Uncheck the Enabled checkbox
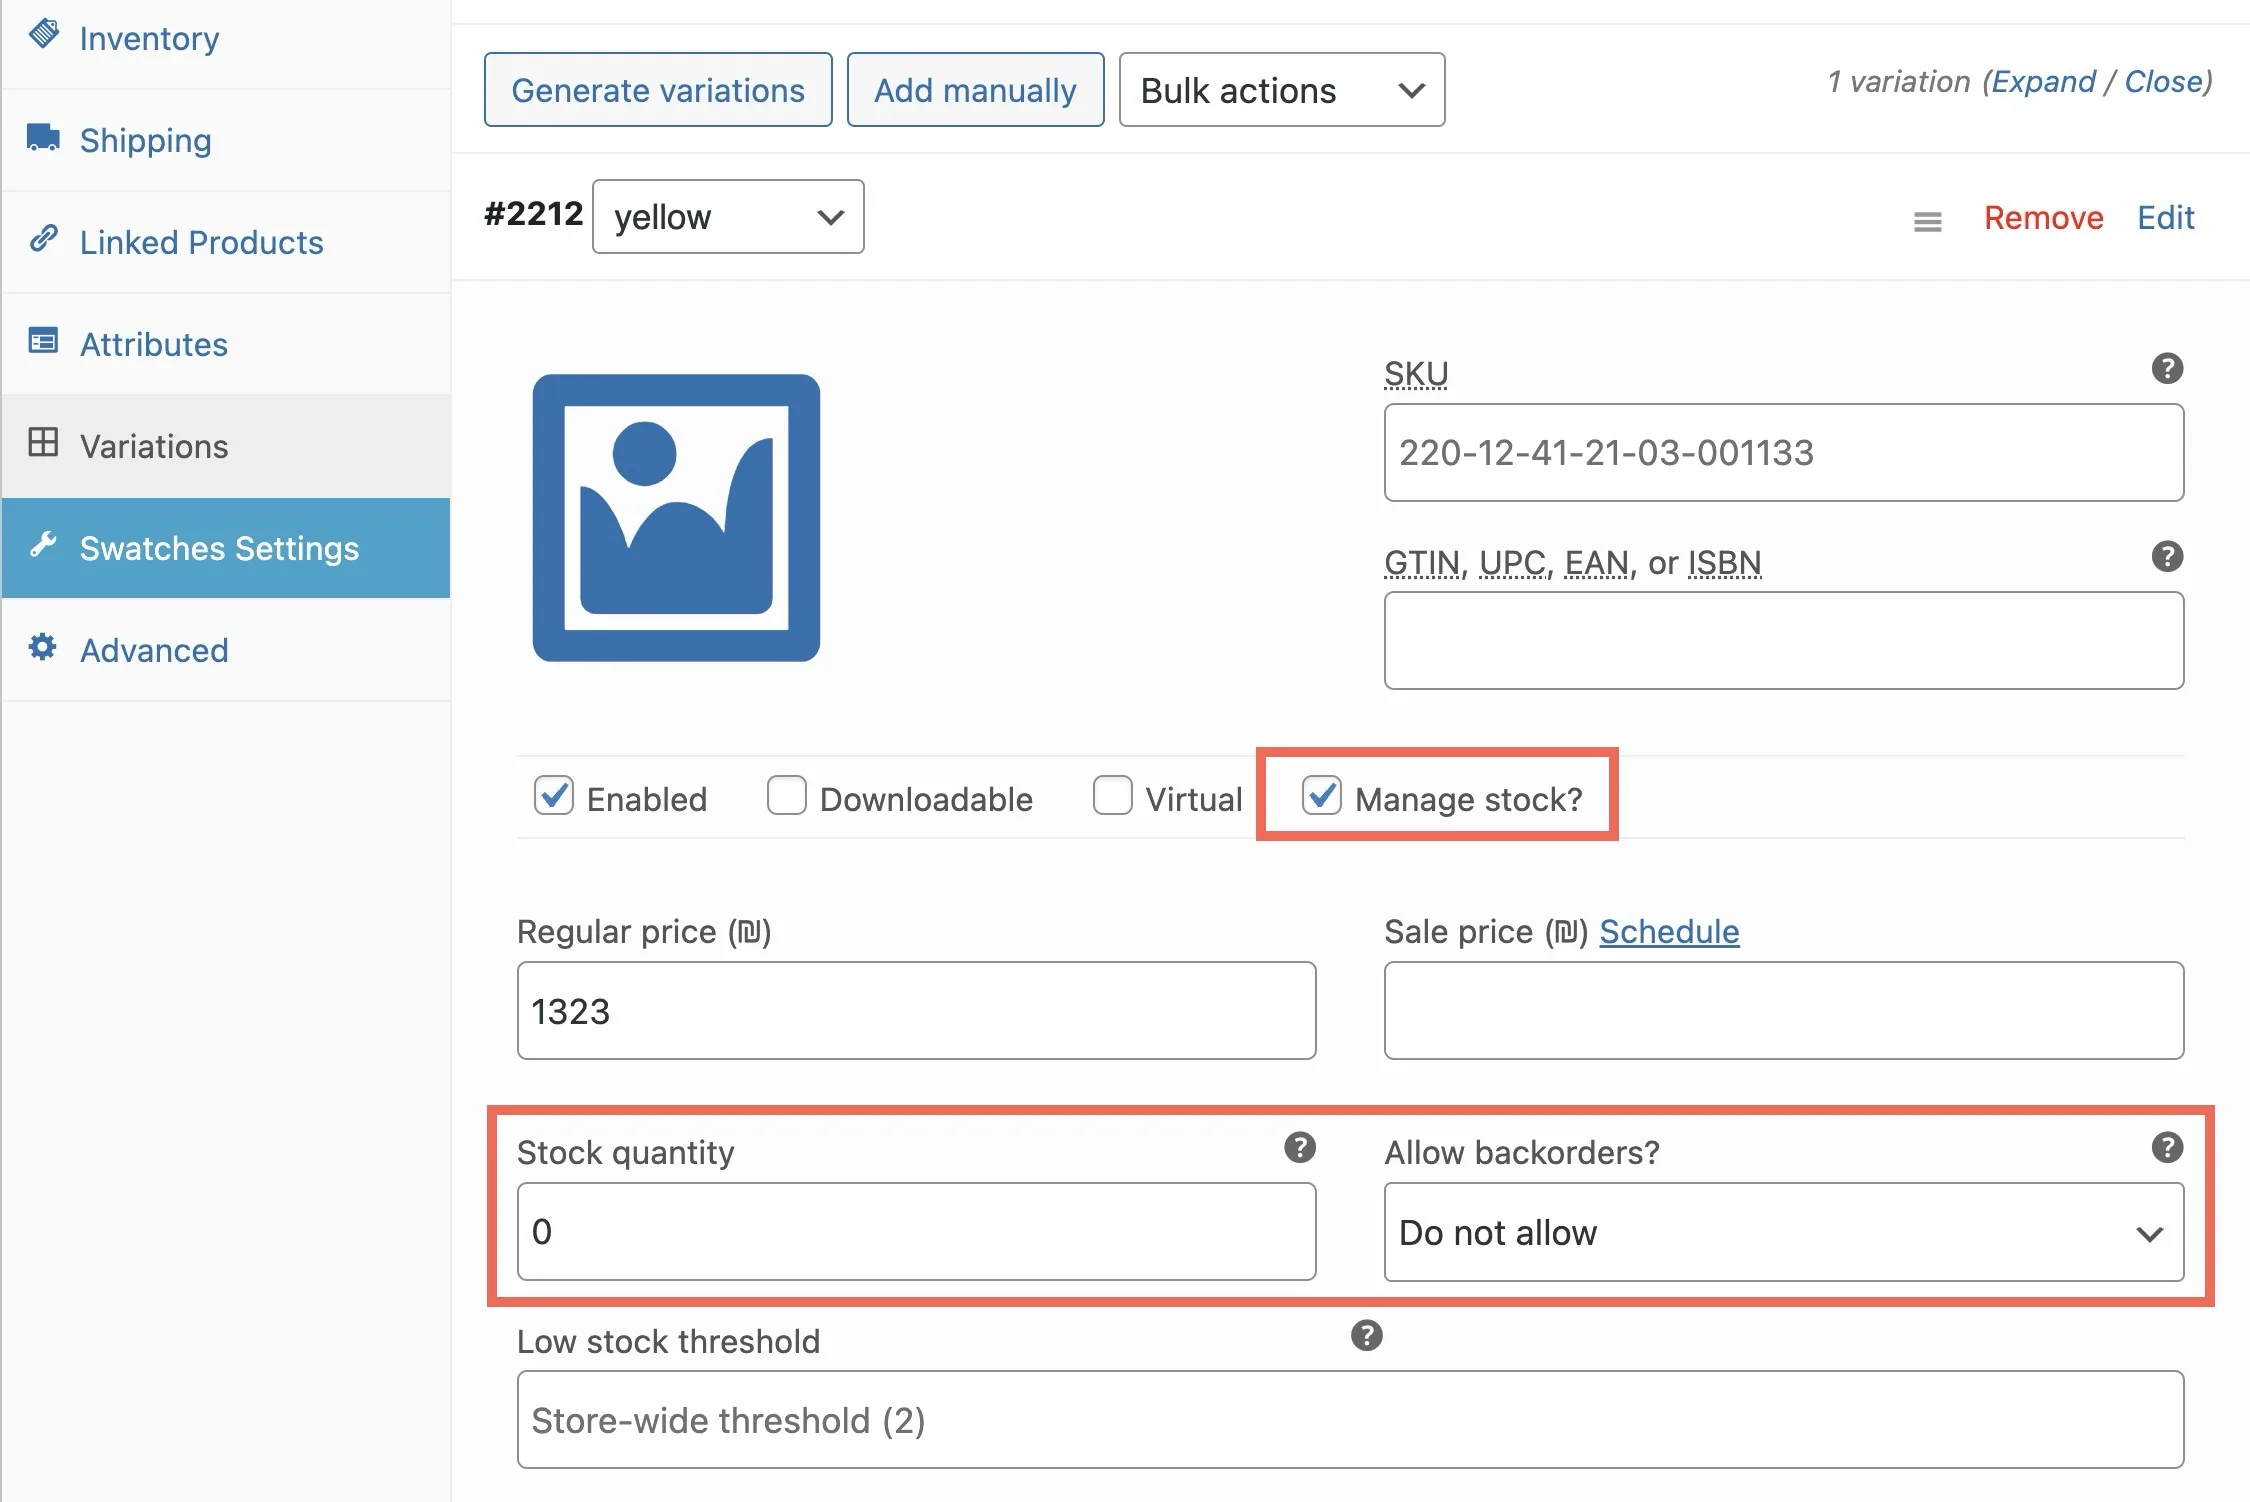This screenshot has width=2250, height=1502. tap(554, 796)
